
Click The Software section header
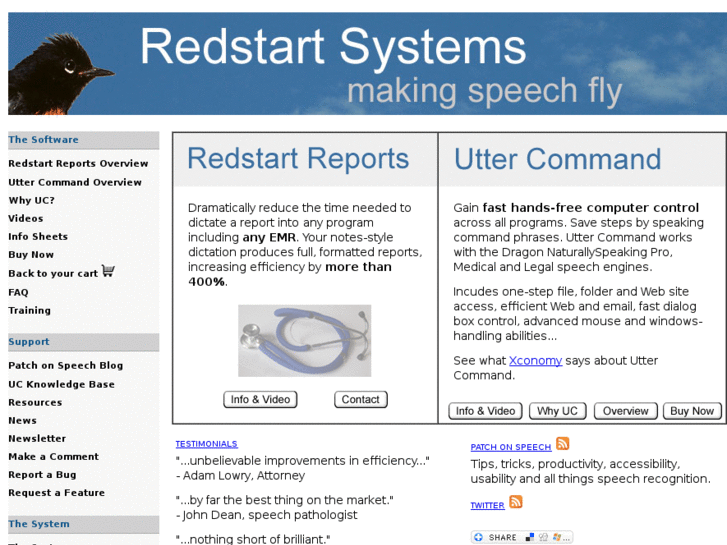pyautogui.click(x=83, y=140)
